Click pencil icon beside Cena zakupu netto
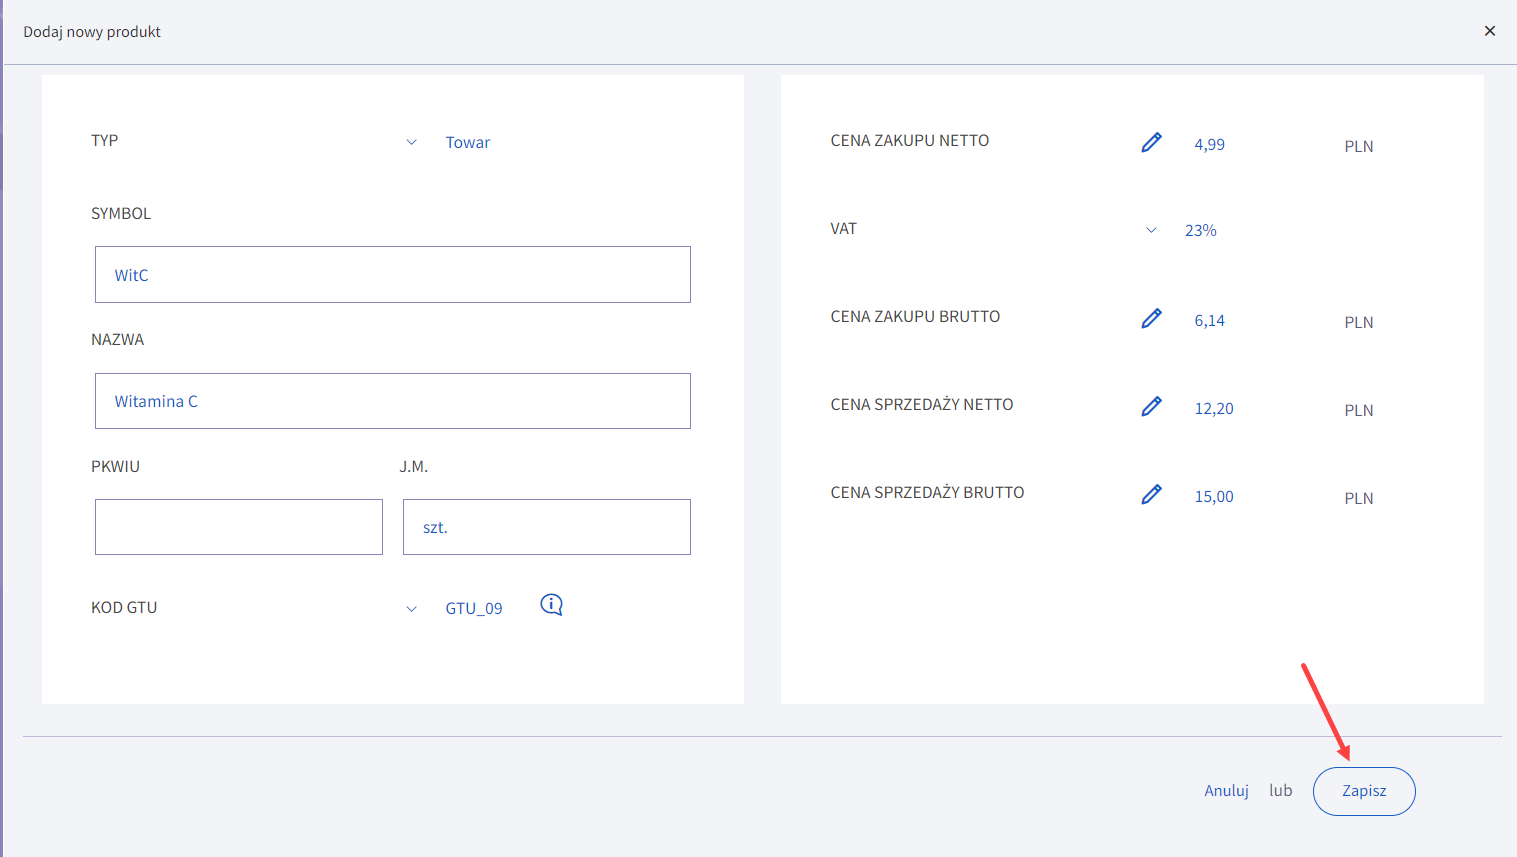The image size is (1517, 857). pyautogui.click(x=1151, y=143)
